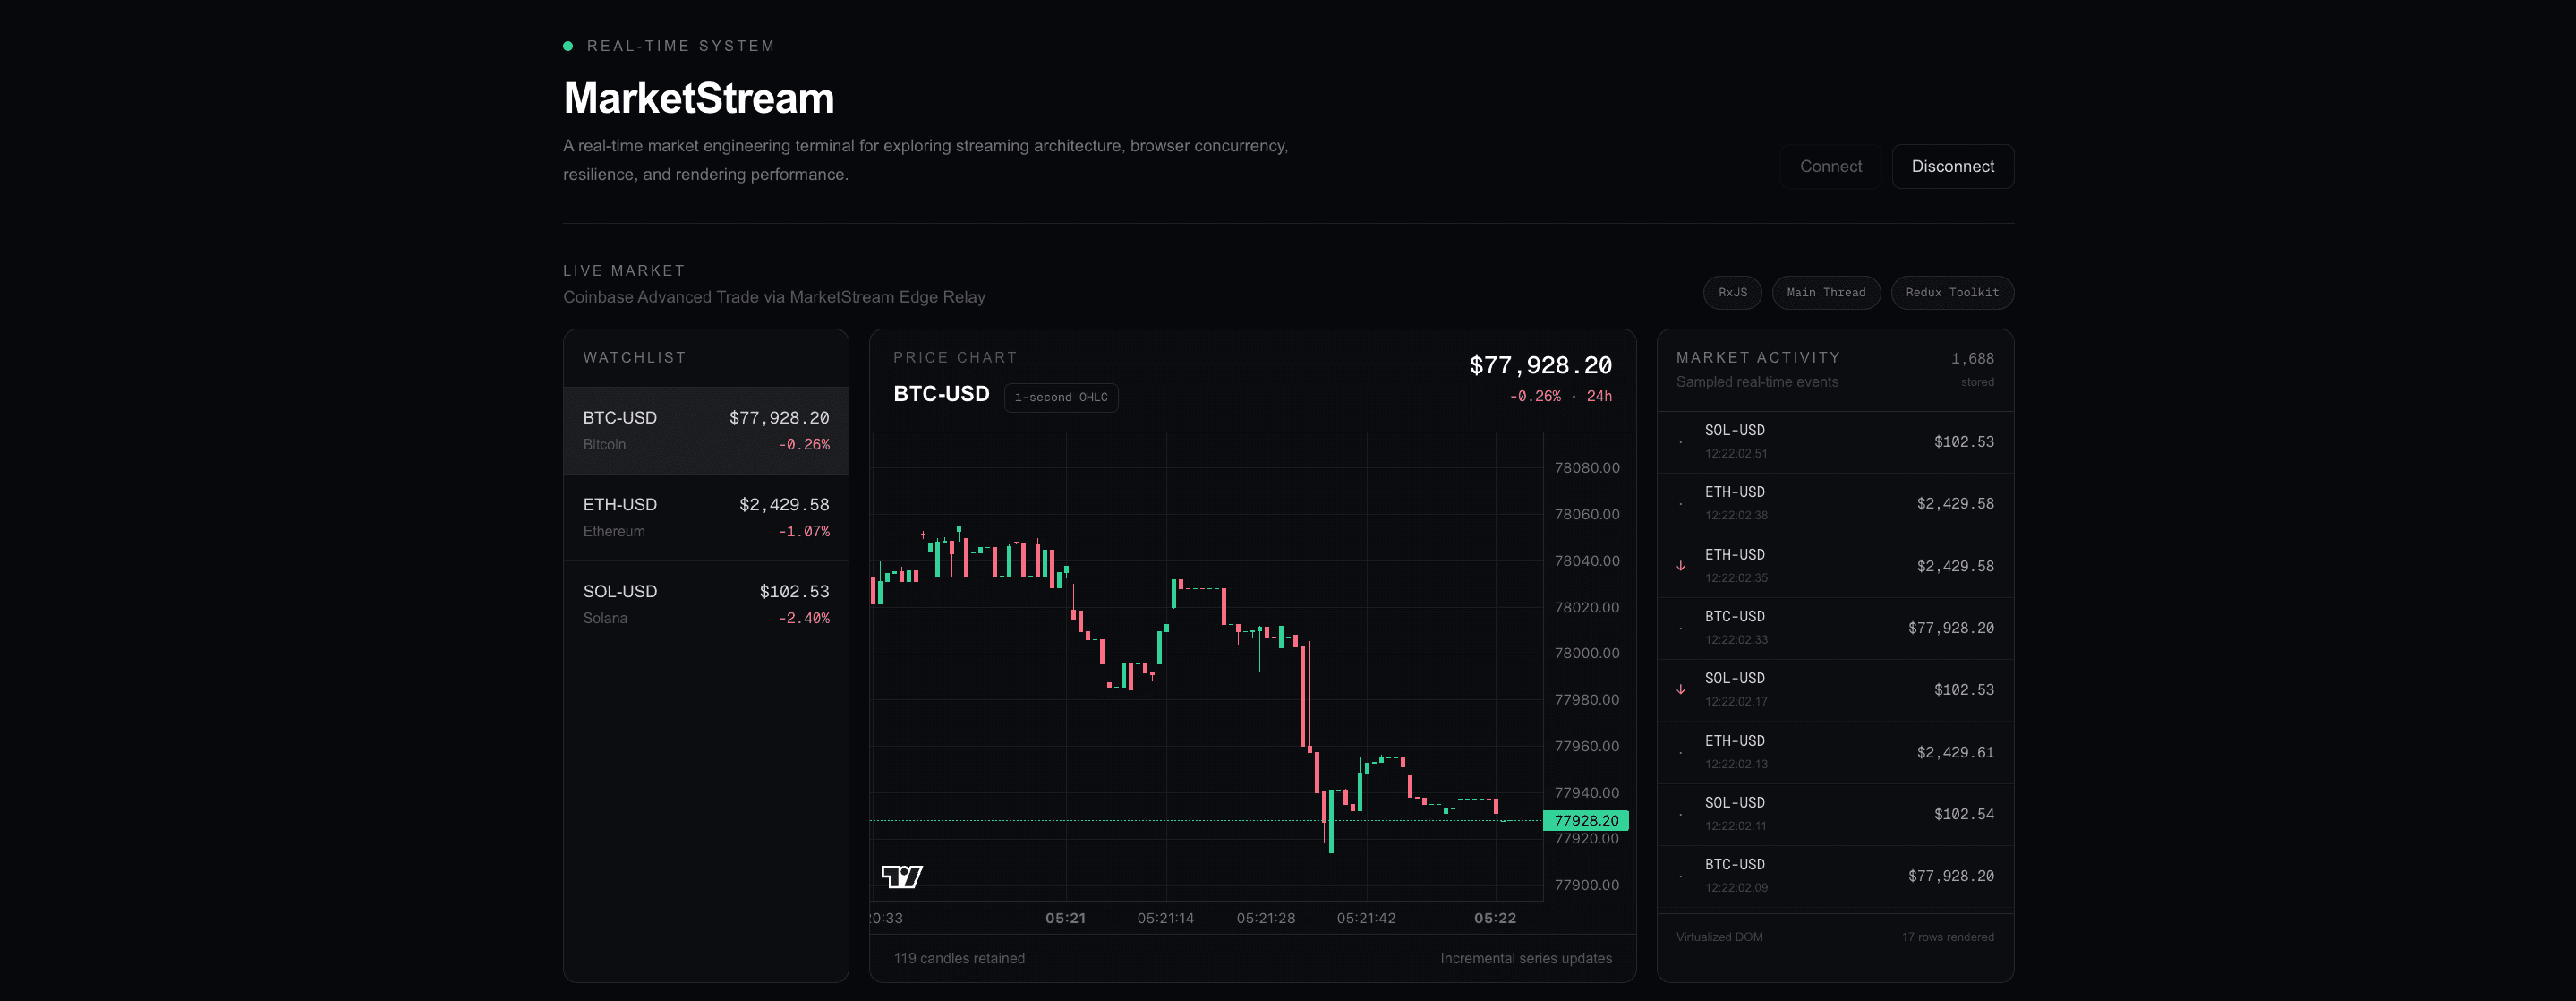Select the RxJS pill
The image size is (2576, 1001).
[1732, 292]
